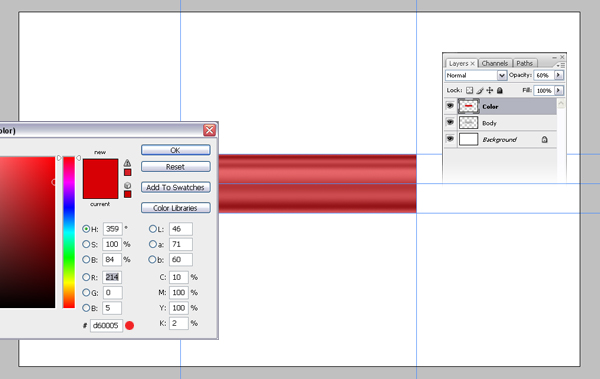Screen dimensions: 600x379
Task: Click the Fill field showing 100%
Action: (x=544, y=91)
